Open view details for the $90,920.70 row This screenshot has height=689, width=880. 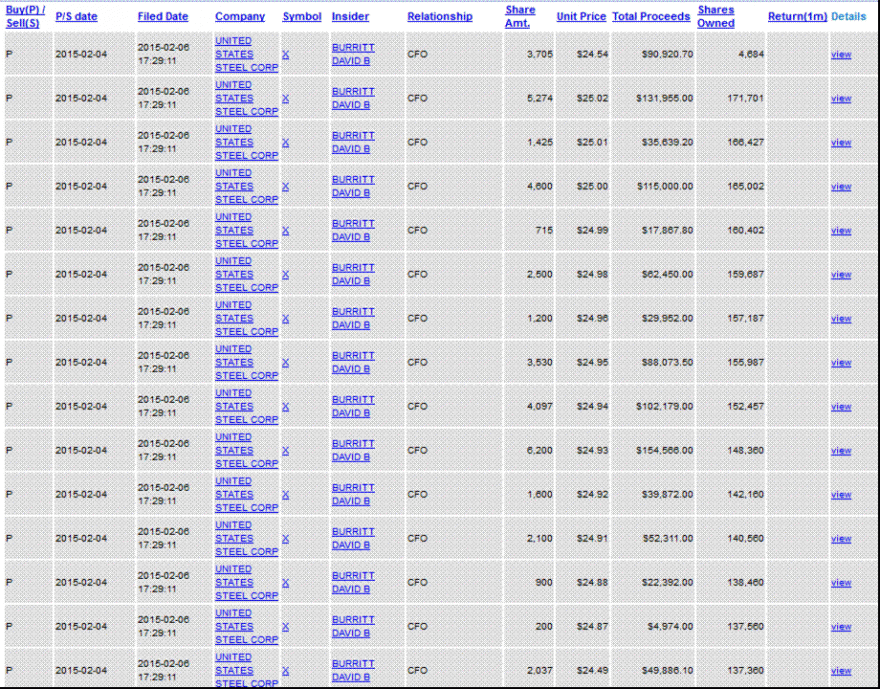[x=841, y=54]
